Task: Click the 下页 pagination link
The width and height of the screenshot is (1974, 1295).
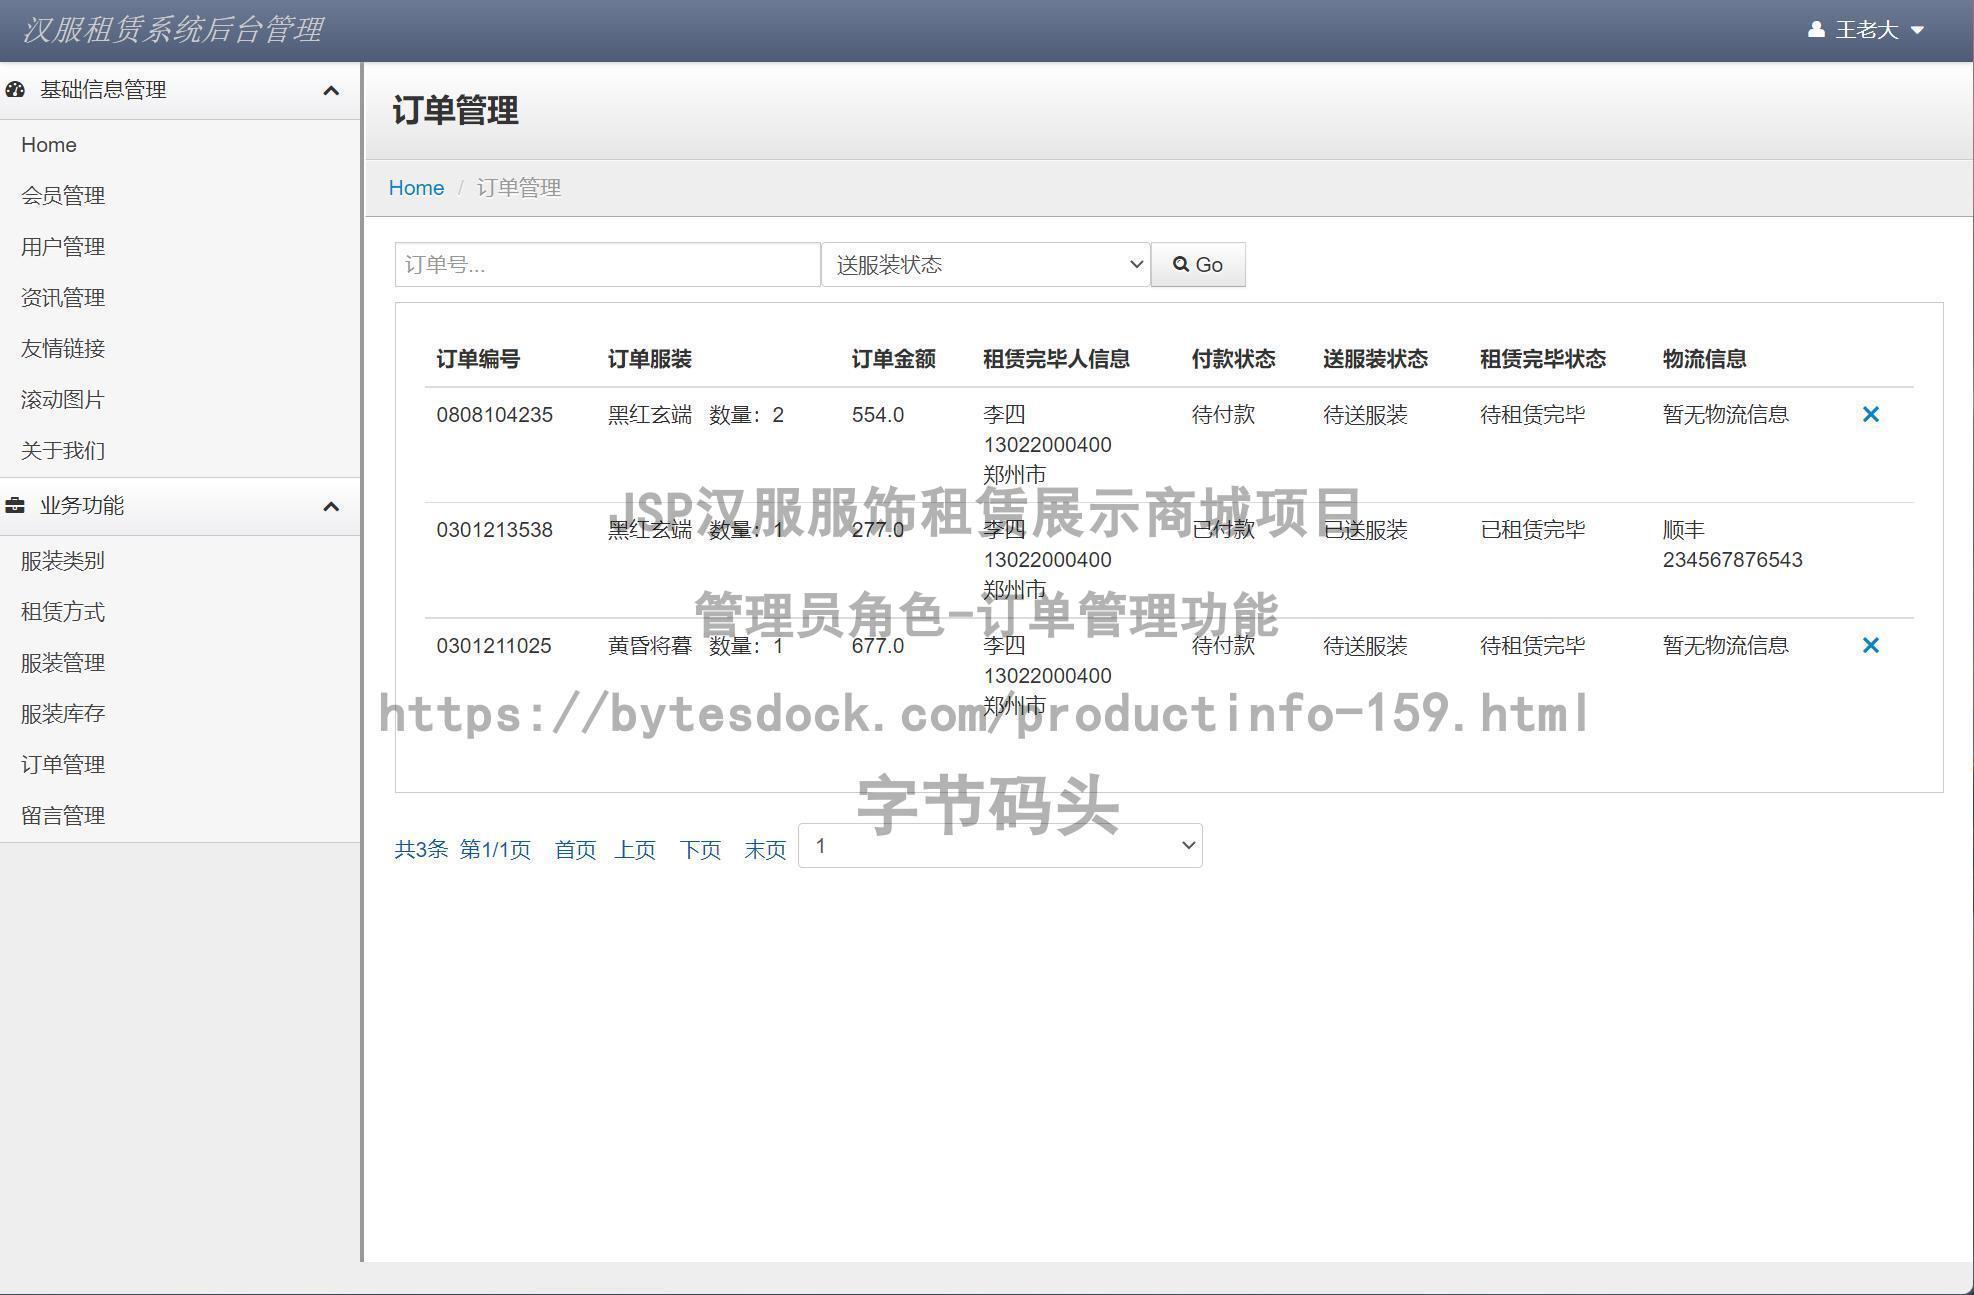Action: pos(700,850)
